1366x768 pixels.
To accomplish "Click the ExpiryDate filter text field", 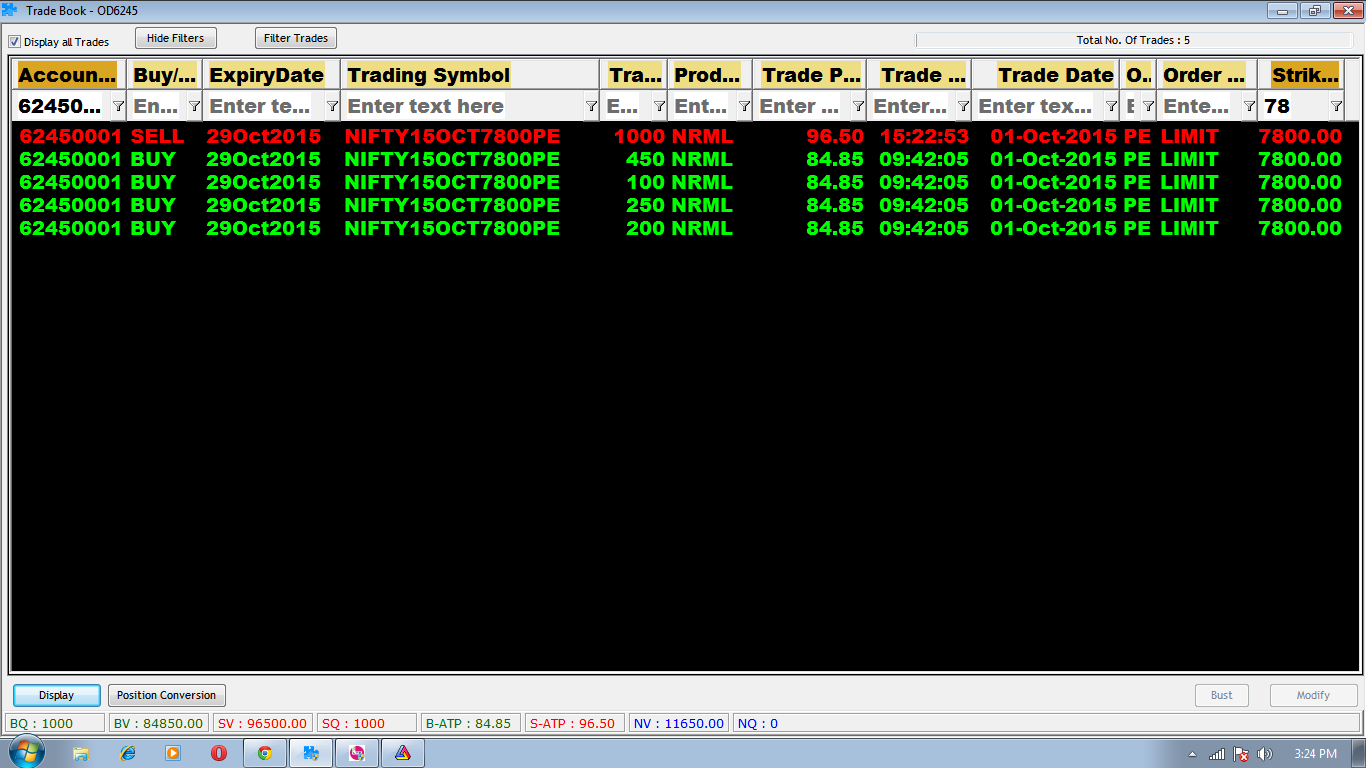I will coord(264,106).
